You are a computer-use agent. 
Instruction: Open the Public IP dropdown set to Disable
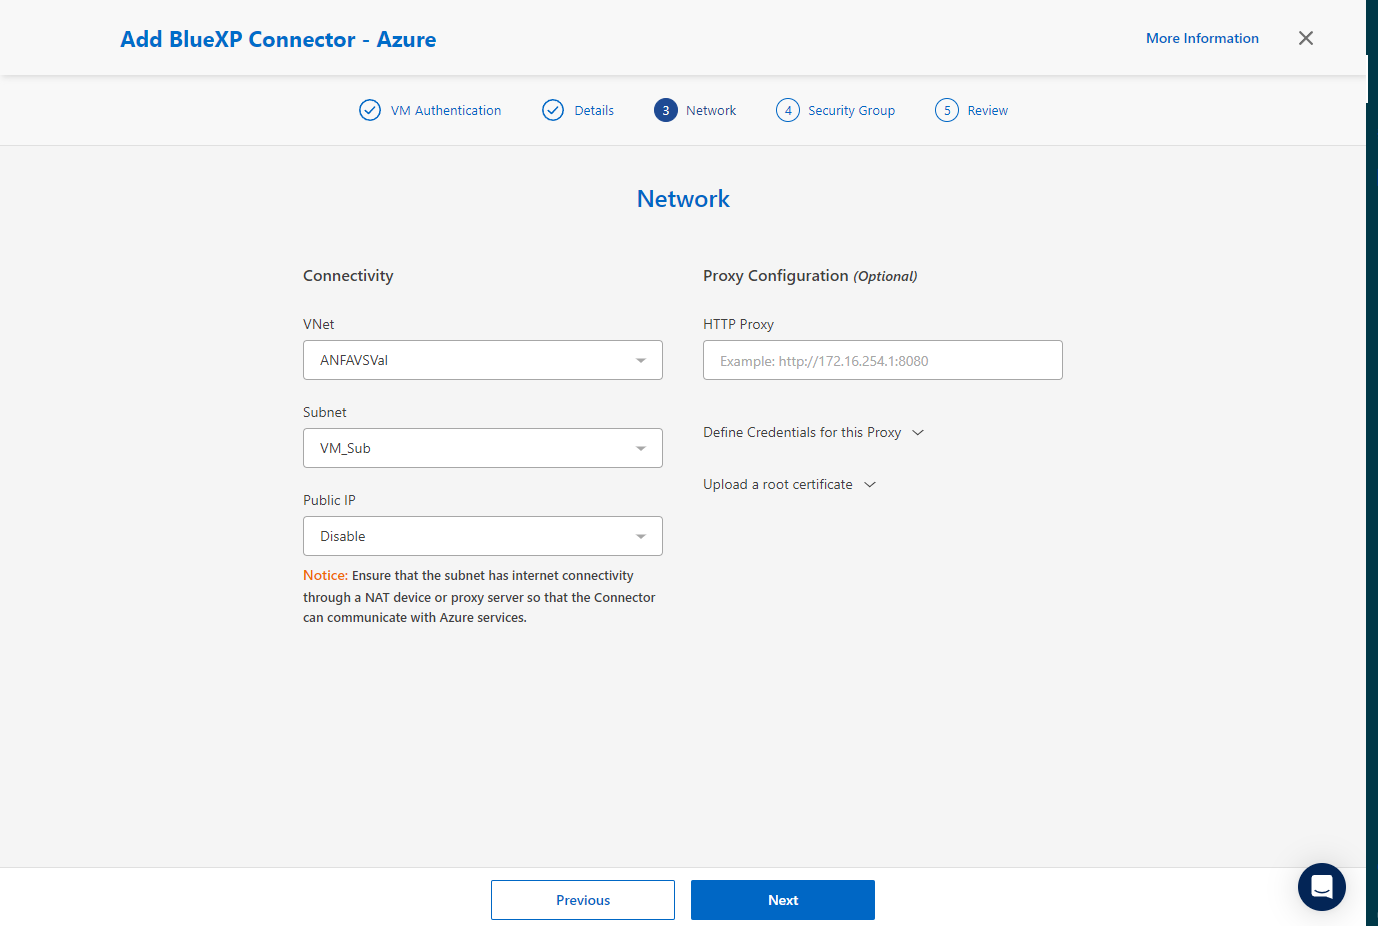[x=482, y=536]
